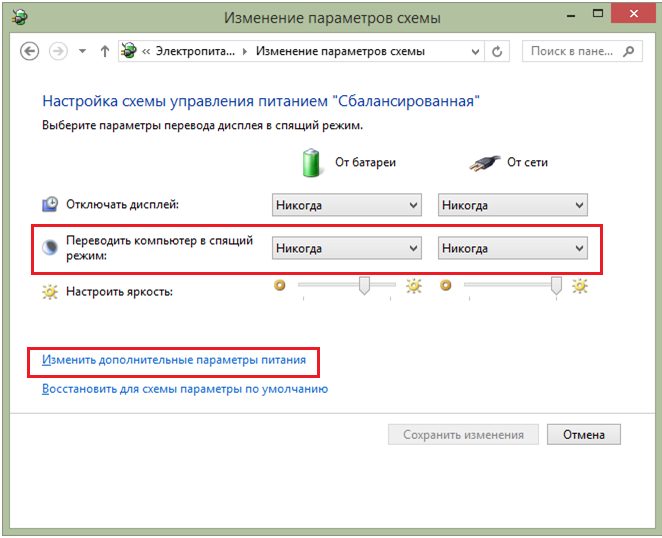The width and height of the screenshot is (662, 538).
Task: Click the Back navigation arrow
Action: pyautogui.click(x=30, y=52)
